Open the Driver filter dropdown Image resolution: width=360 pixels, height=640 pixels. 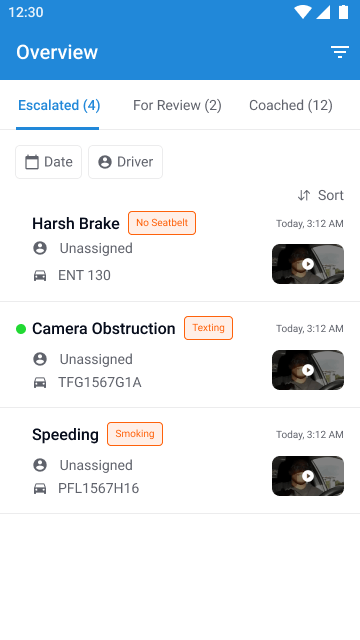(125, 162)
